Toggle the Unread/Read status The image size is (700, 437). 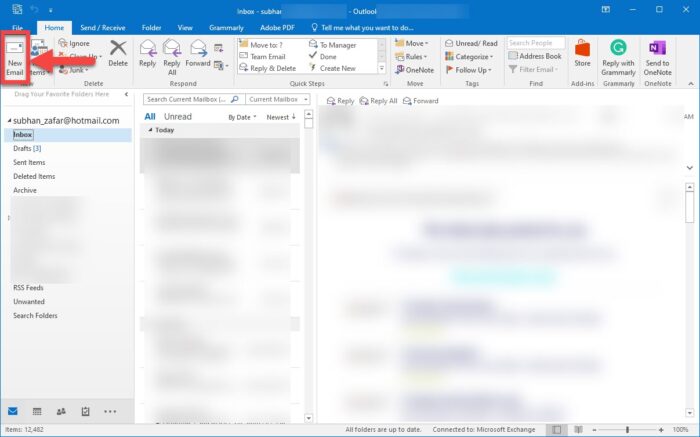point(471,43)
